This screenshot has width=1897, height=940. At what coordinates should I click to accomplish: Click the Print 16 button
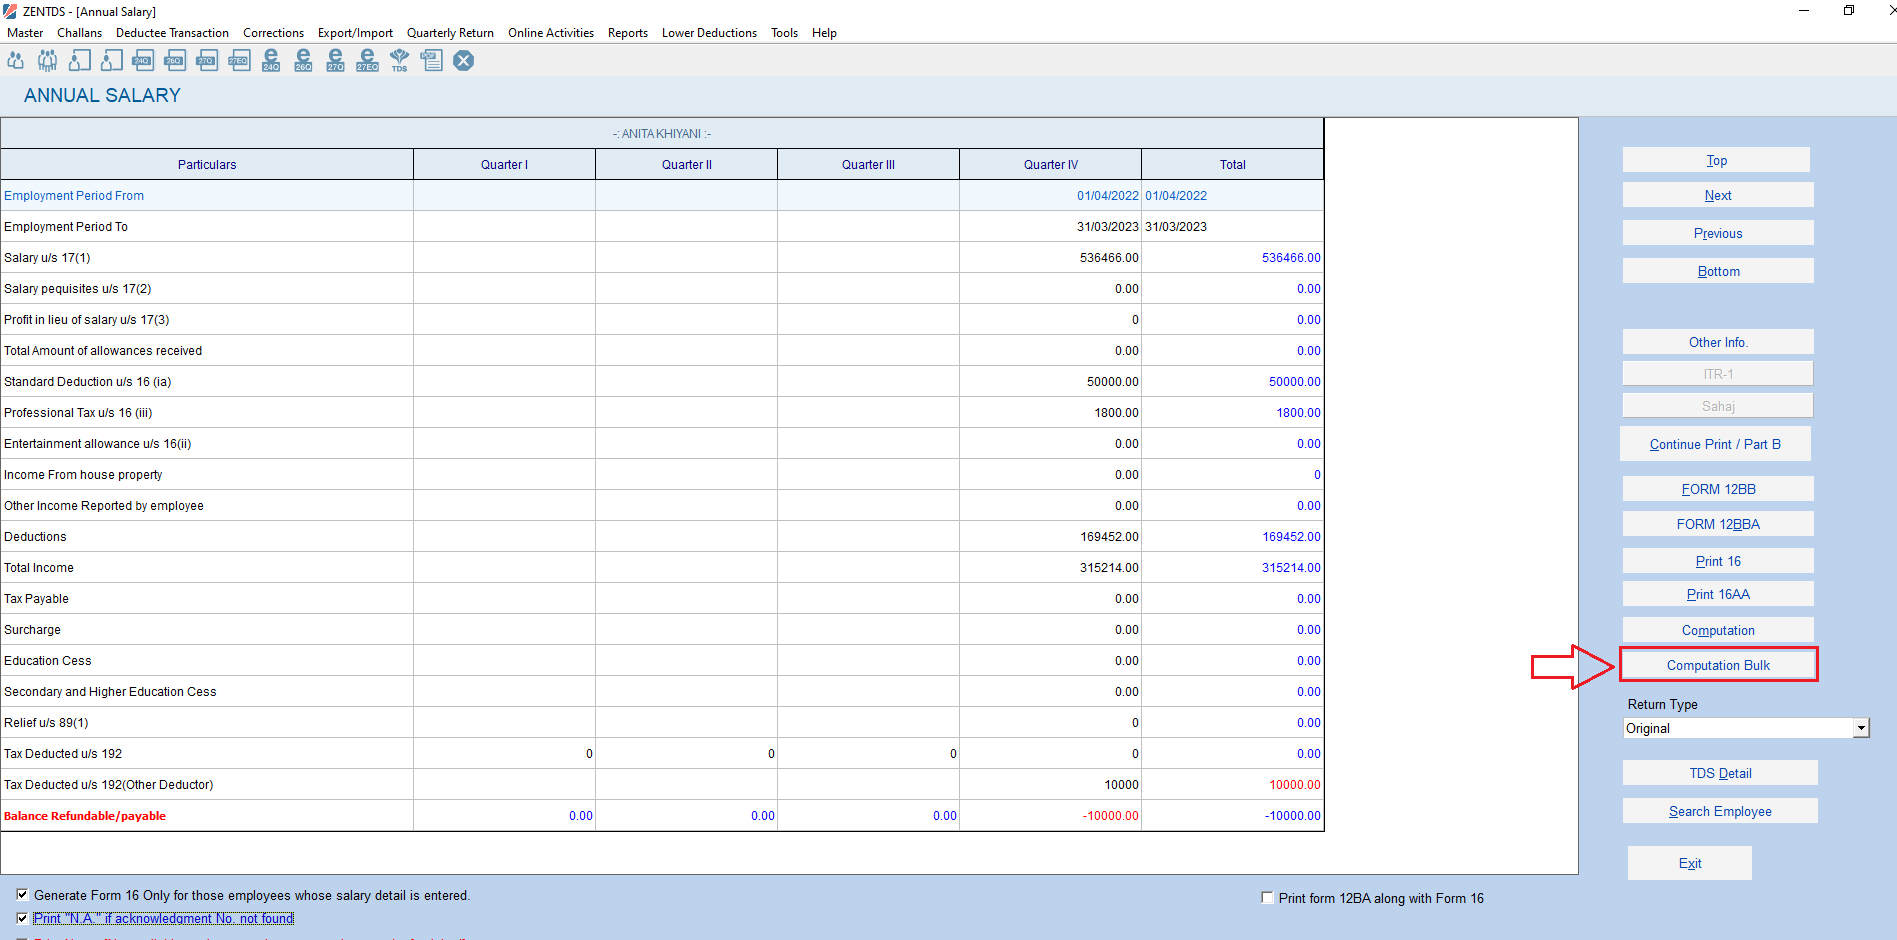(1717, 561)
